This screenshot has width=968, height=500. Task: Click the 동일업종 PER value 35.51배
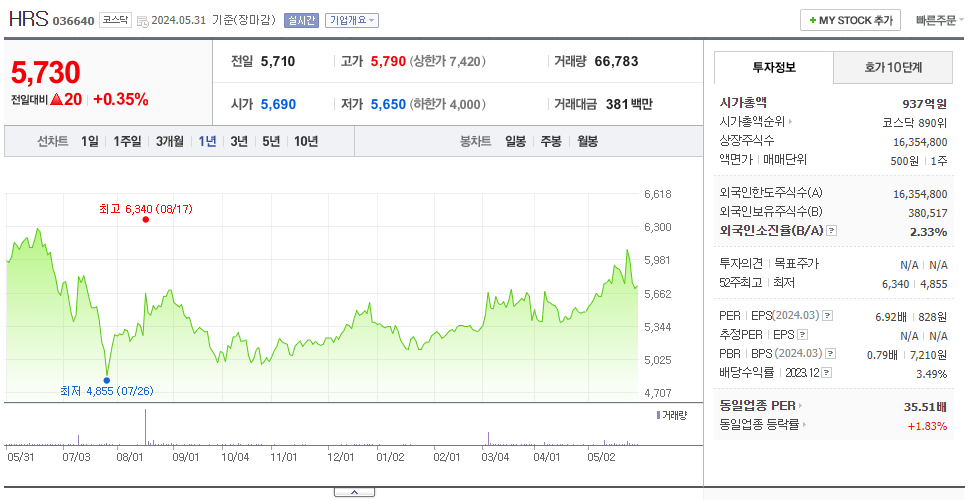[x=925, y=406]
